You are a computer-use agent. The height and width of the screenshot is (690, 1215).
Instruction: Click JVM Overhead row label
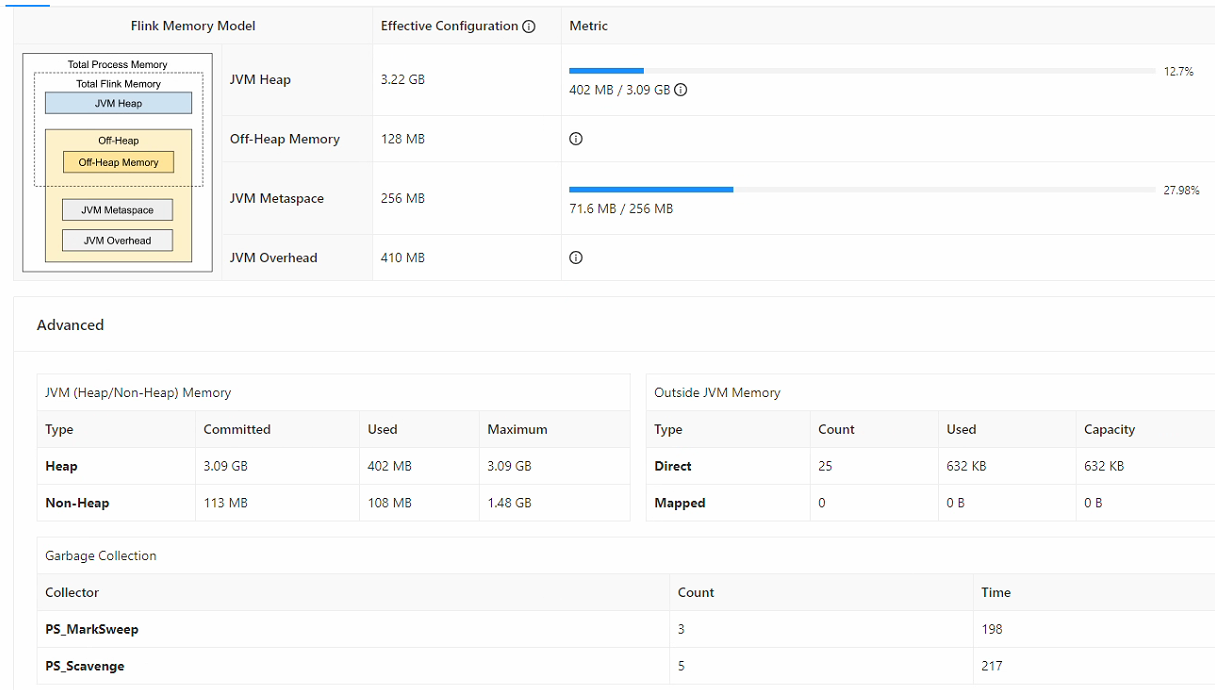[x=273, y=258]
